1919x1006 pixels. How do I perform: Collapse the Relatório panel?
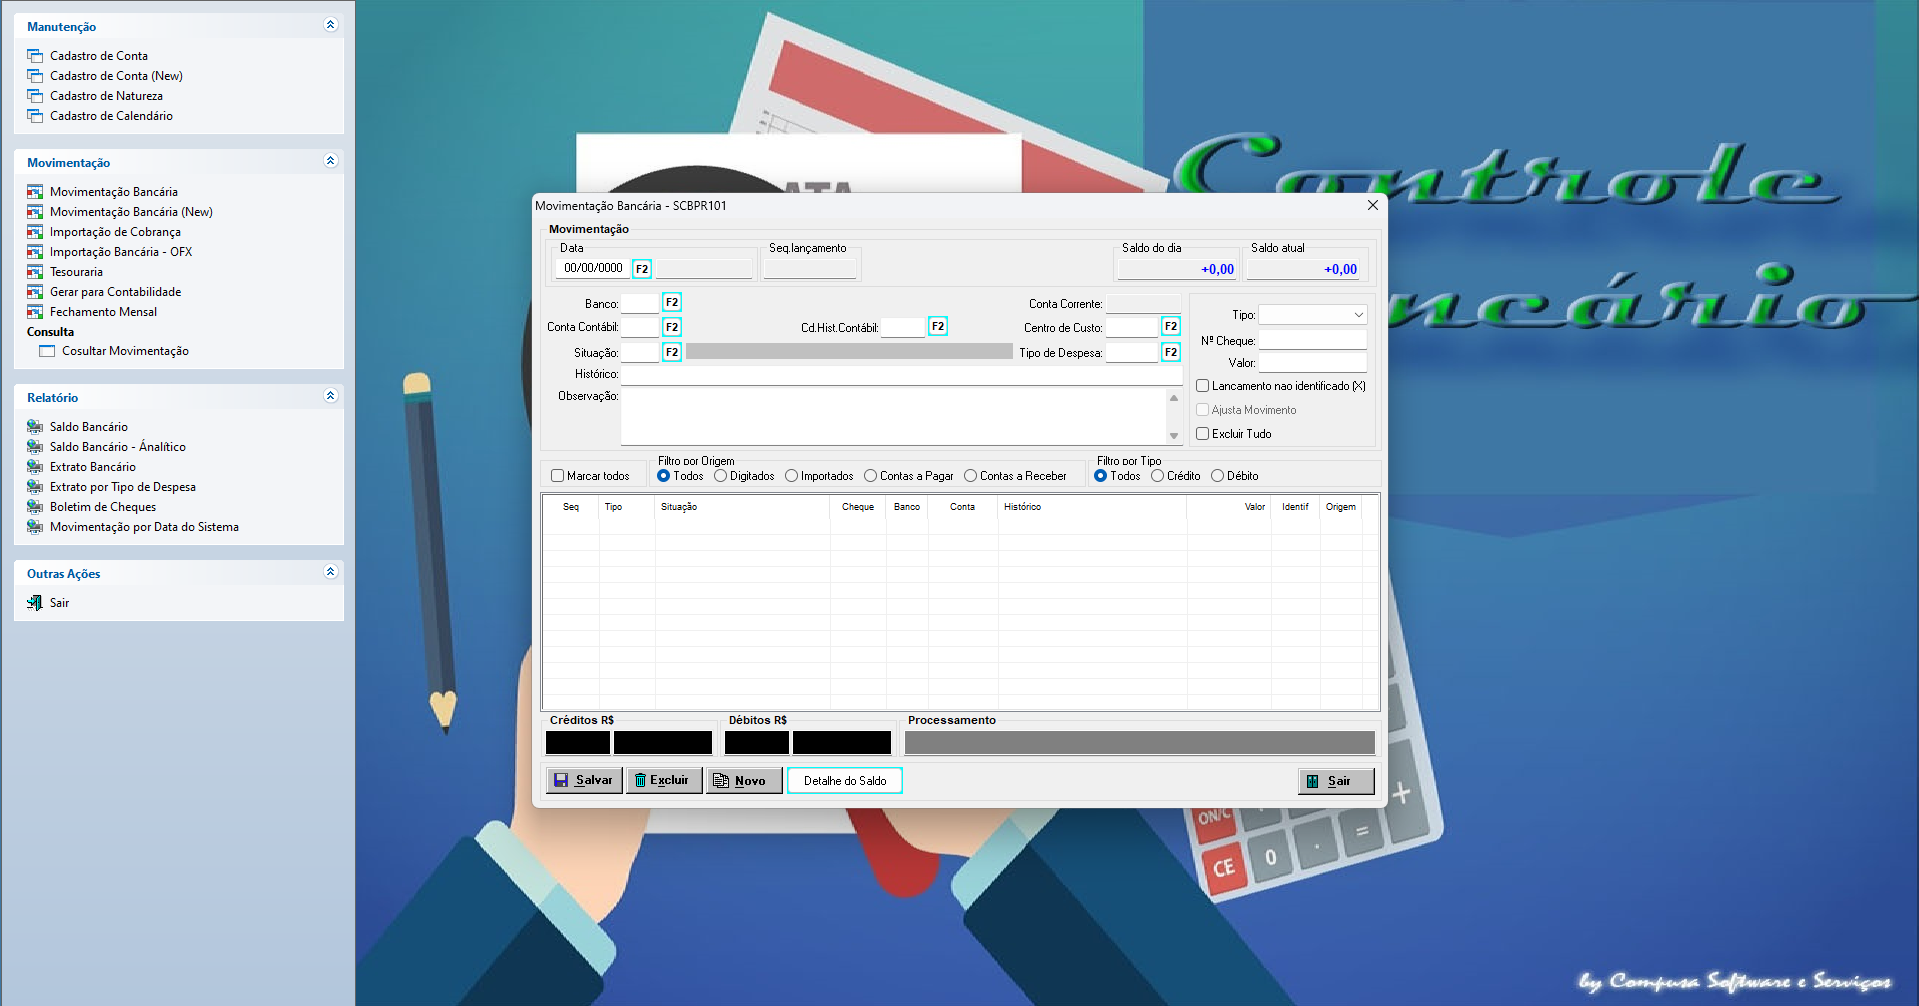331,396
